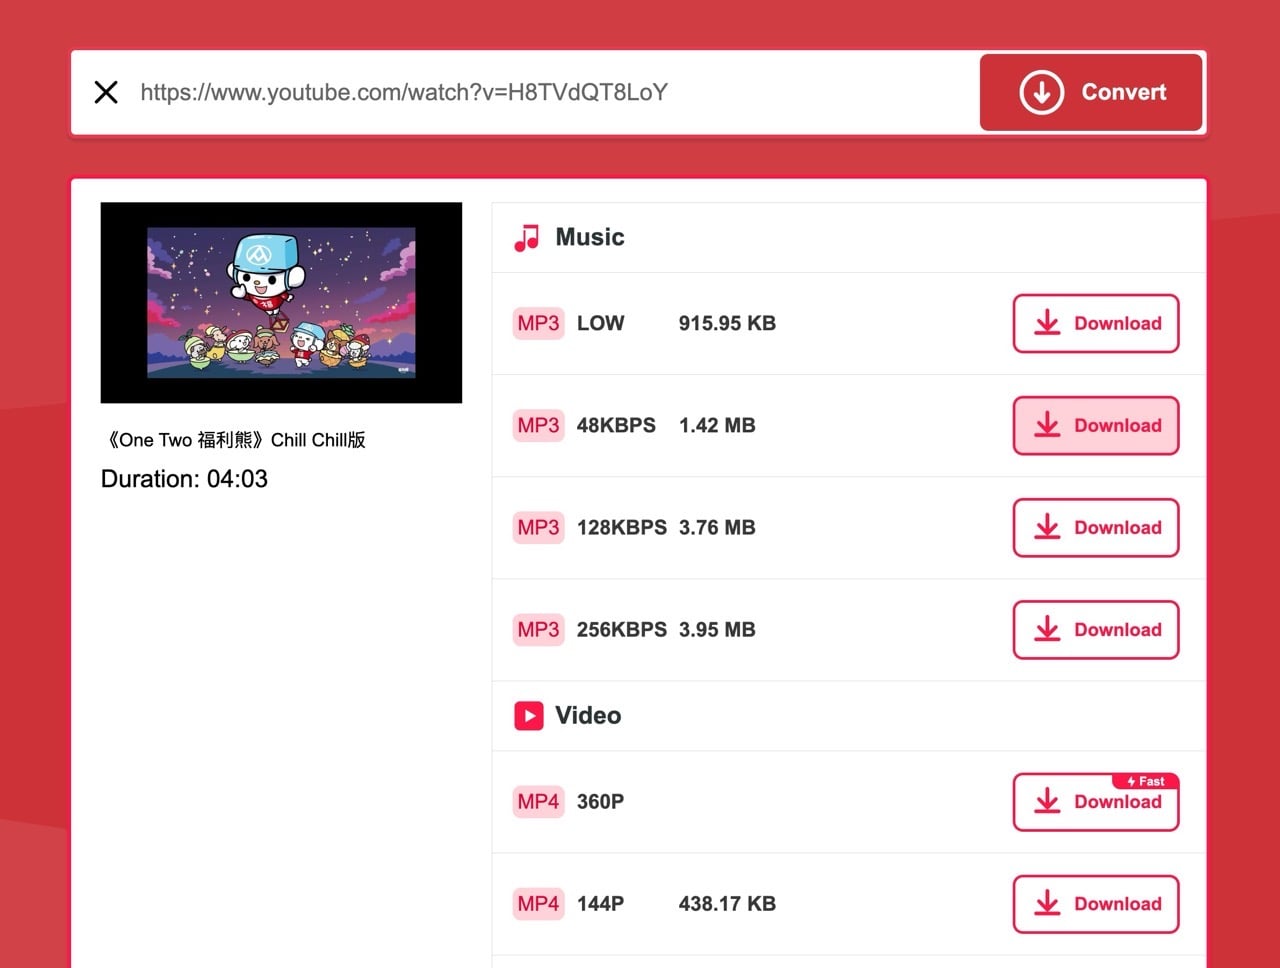Click the MP3 badge for LOW quality

tap(538, 324)
